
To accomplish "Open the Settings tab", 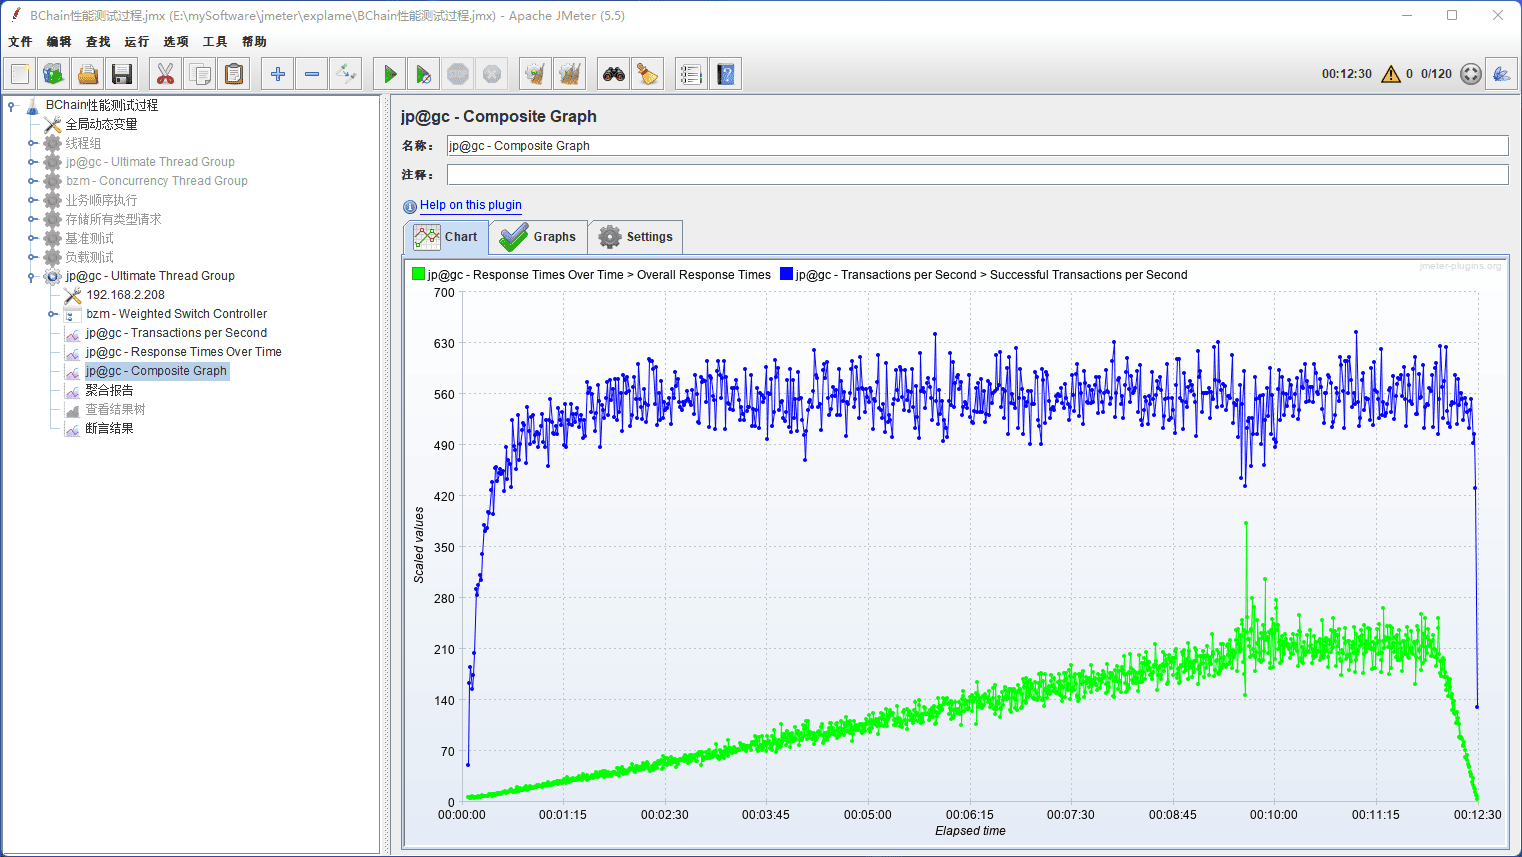I will tap(636, 237).
